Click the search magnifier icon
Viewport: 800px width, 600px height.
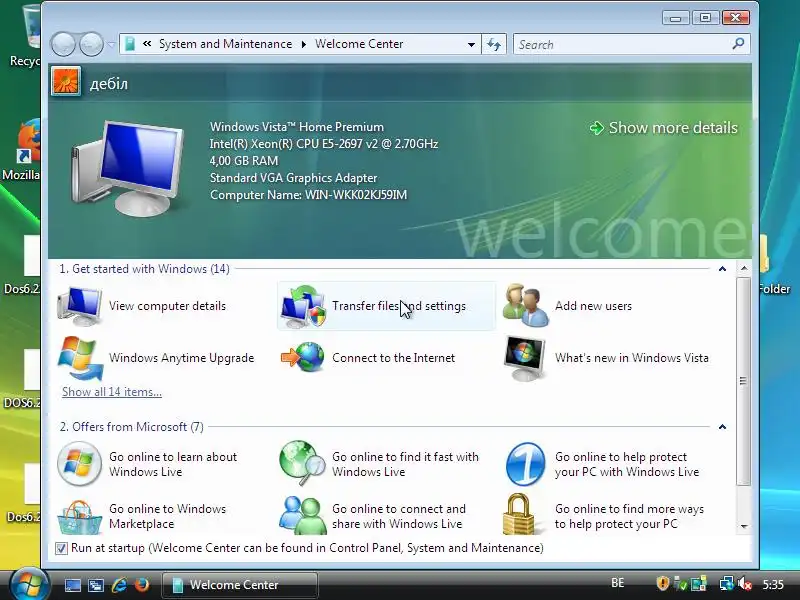coord(738,44)
